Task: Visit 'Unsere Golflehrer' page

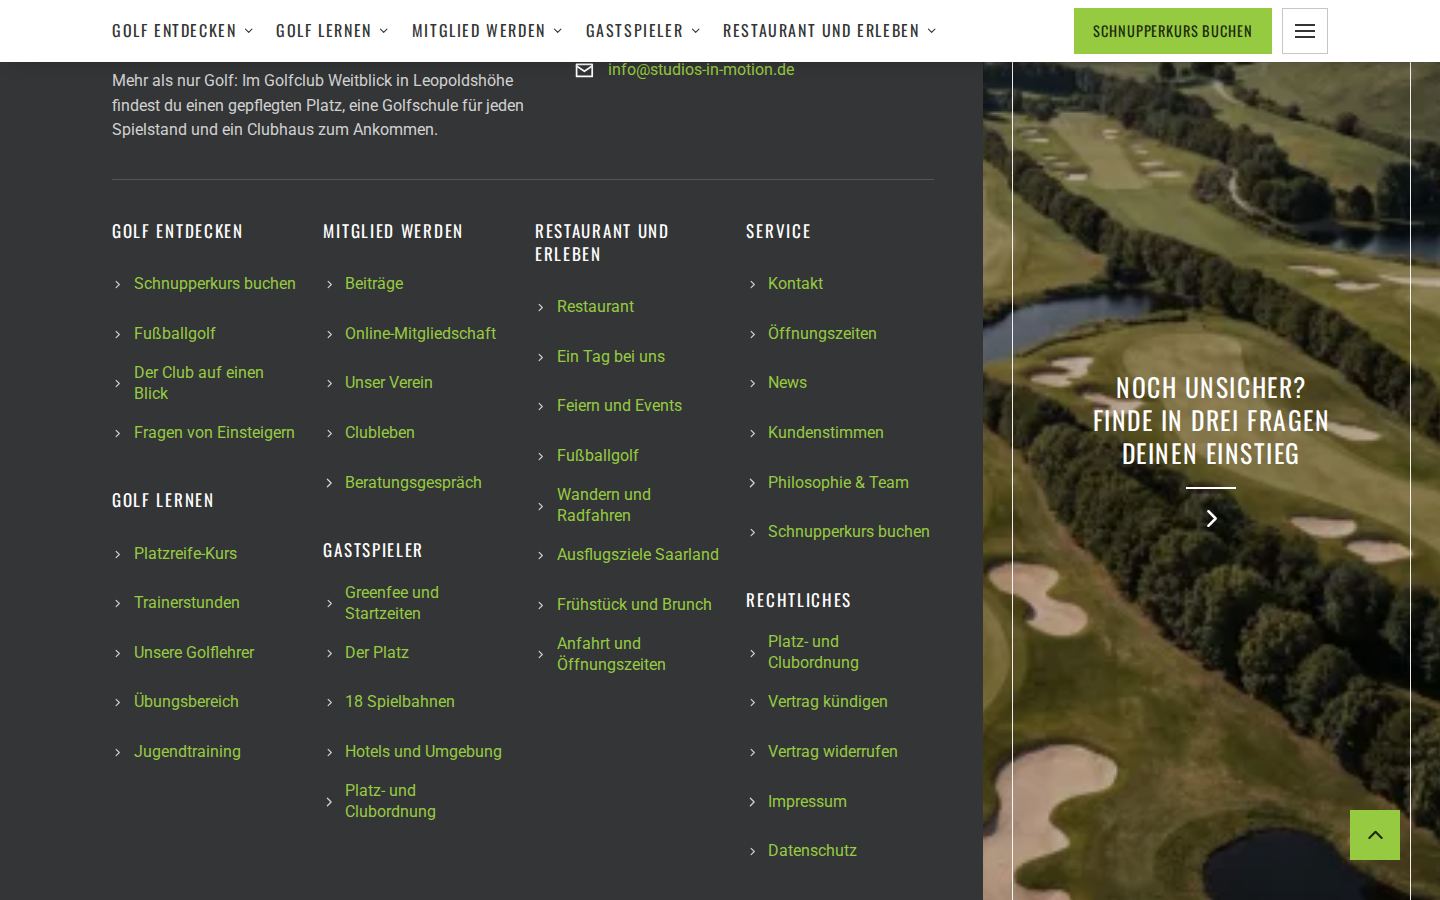Action: tap(194, 652)
